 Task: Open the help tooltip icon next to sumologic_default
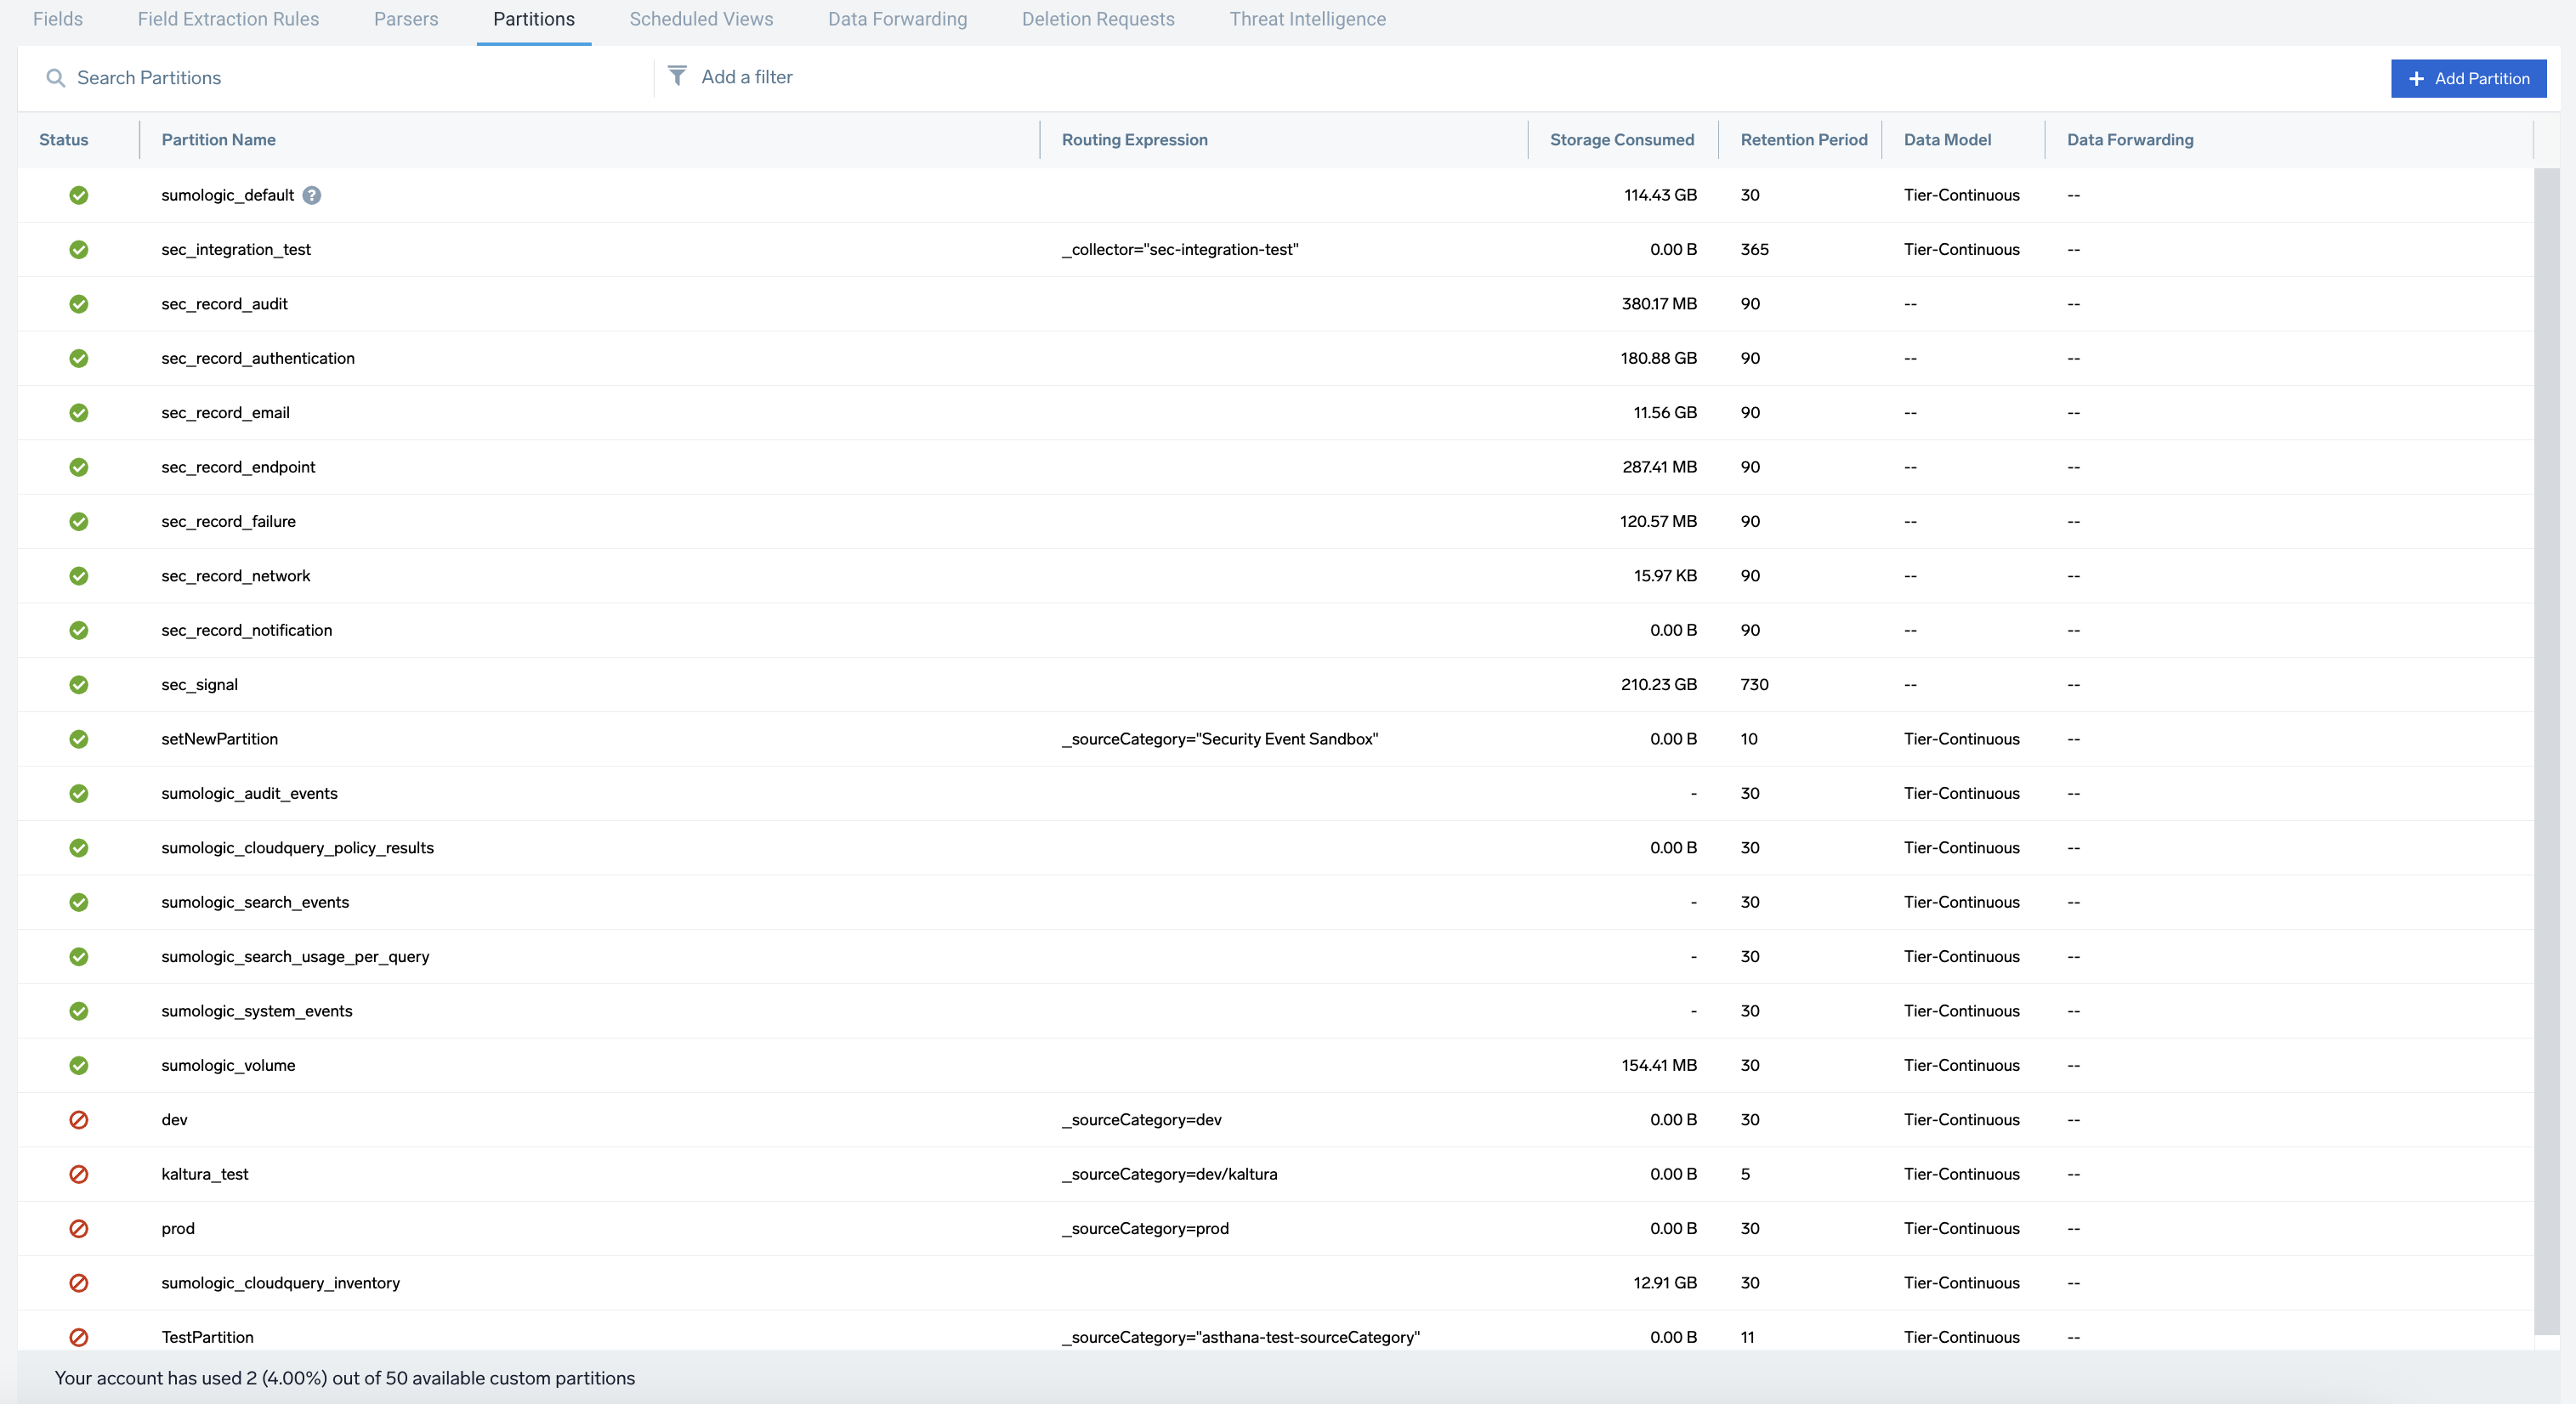point(311,195)
